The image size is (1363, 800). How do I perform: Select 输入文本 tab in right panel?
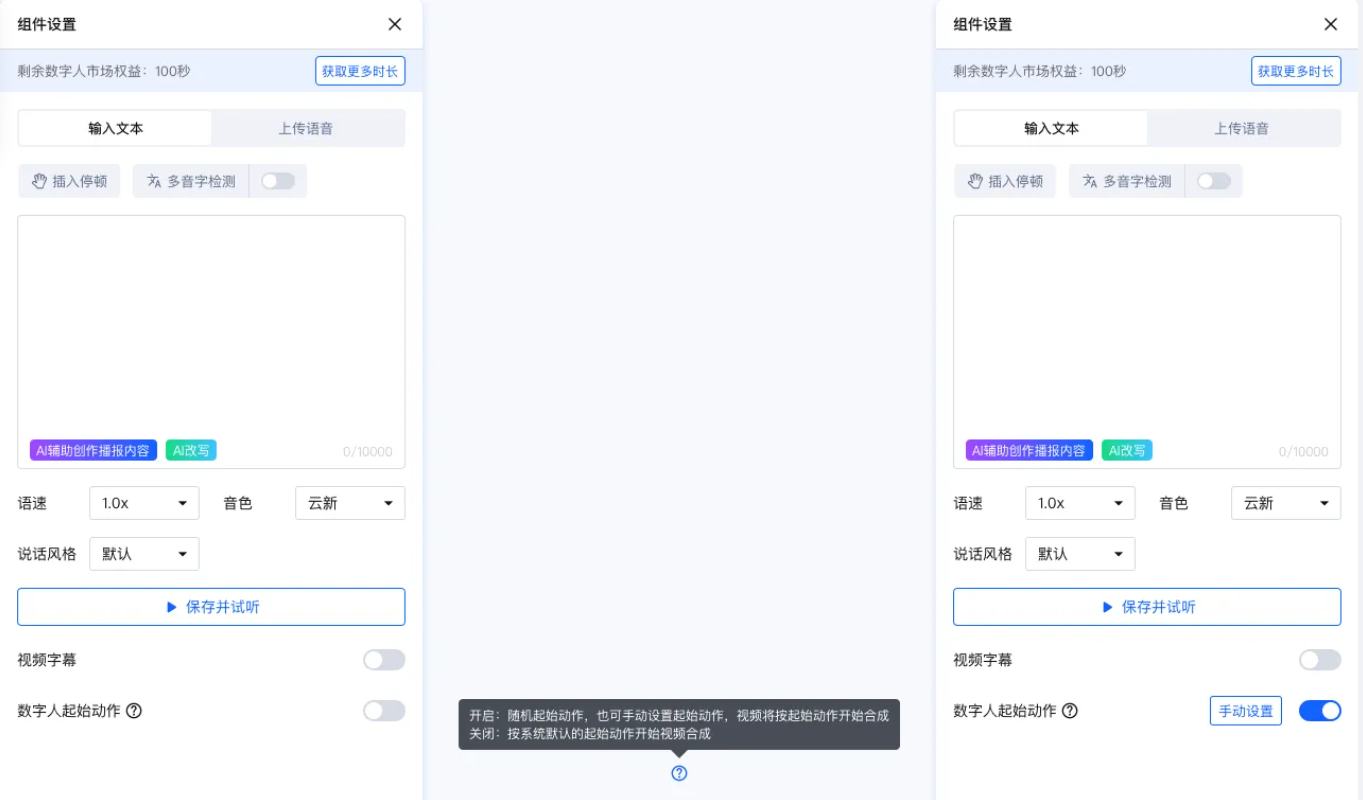click(1051, 128)
